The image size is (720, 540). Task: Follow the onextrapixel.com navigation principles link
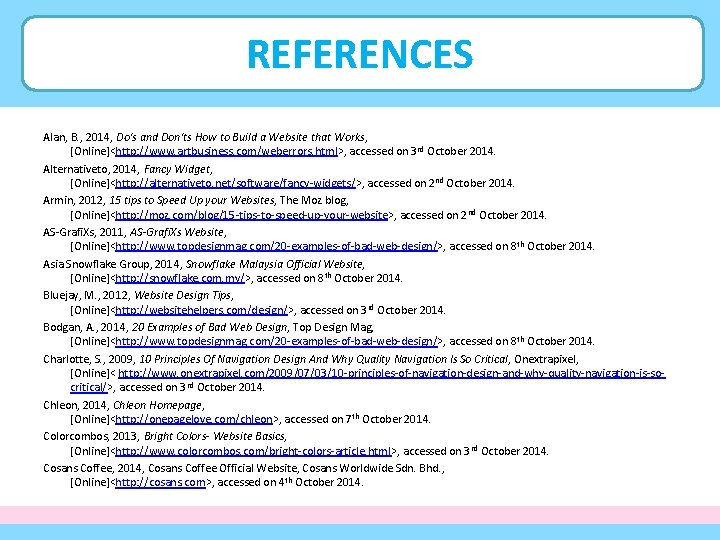click(x=391, y=373)
